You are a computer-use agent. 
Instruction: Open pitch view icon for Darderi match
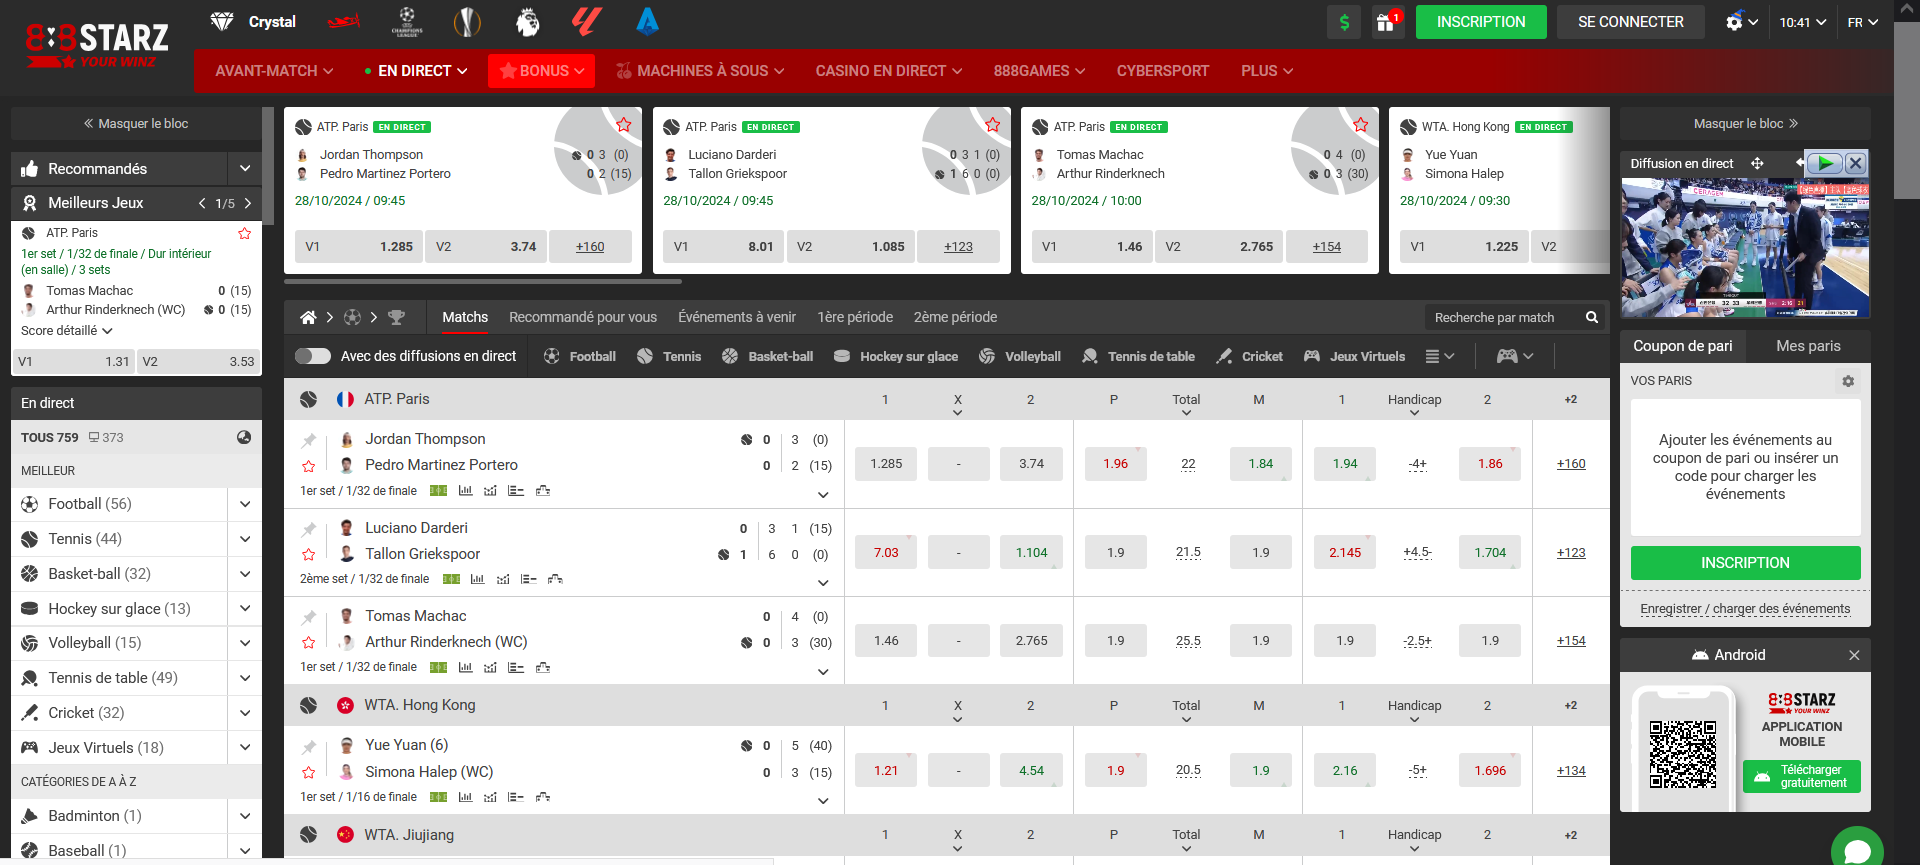click(451, 579)
